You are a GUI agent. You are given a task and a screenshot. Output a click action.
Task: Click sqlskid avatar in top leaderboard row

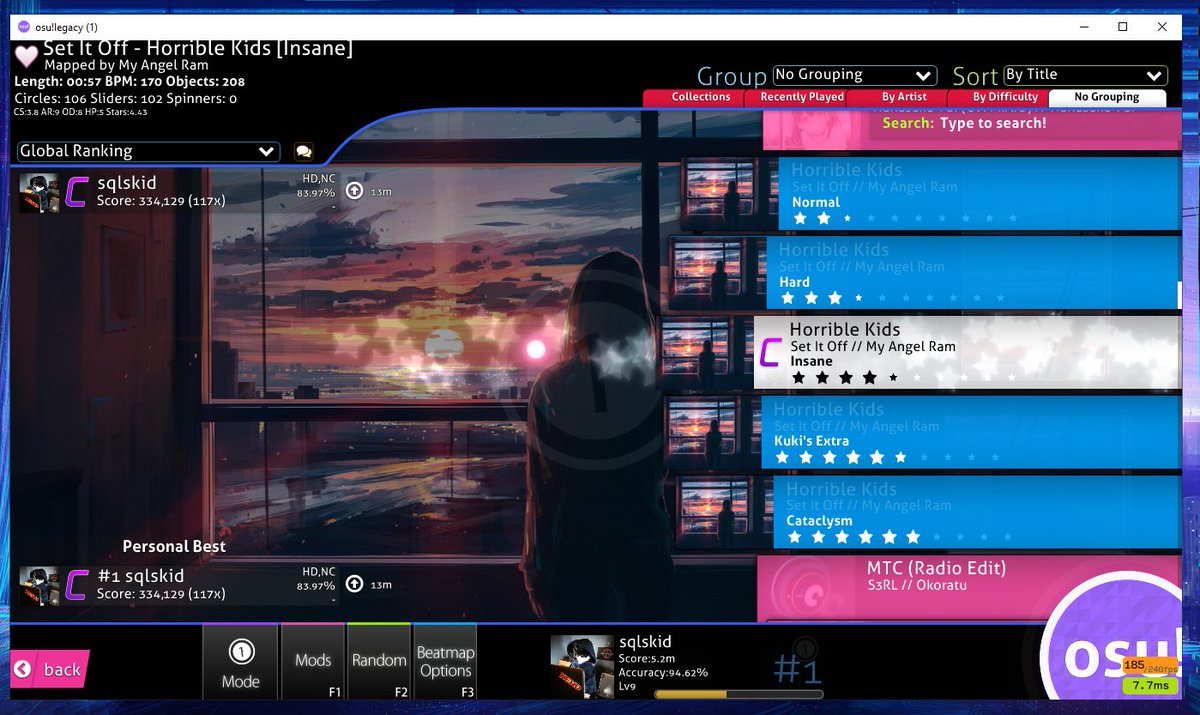tap(39, 192)
